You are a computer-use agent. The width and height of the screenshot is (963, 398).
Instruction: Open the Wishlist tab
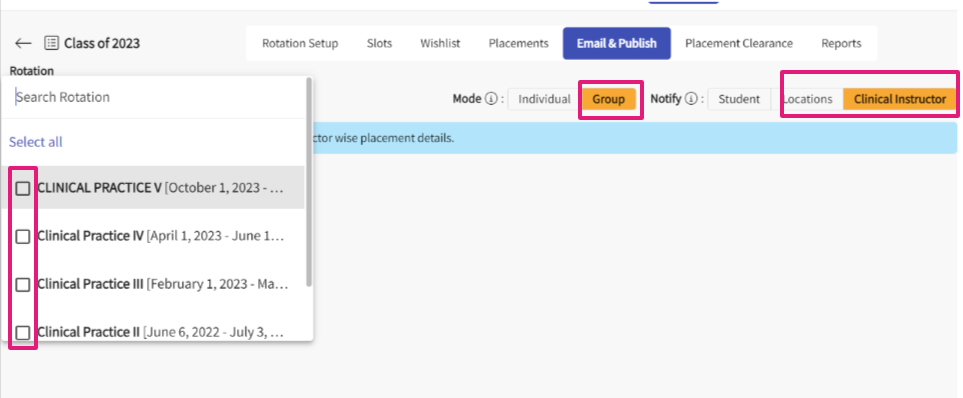click(440, 43)
